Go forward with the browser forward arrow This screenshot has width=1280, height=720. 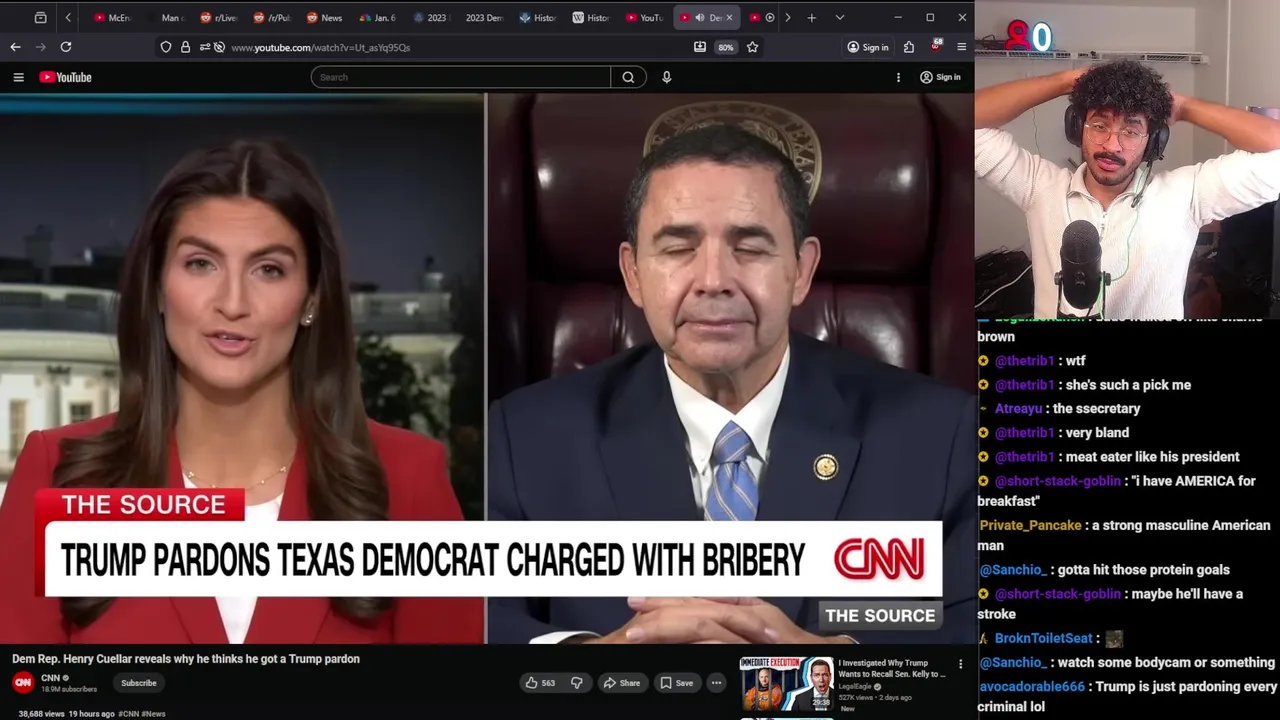tap(40, 47)
